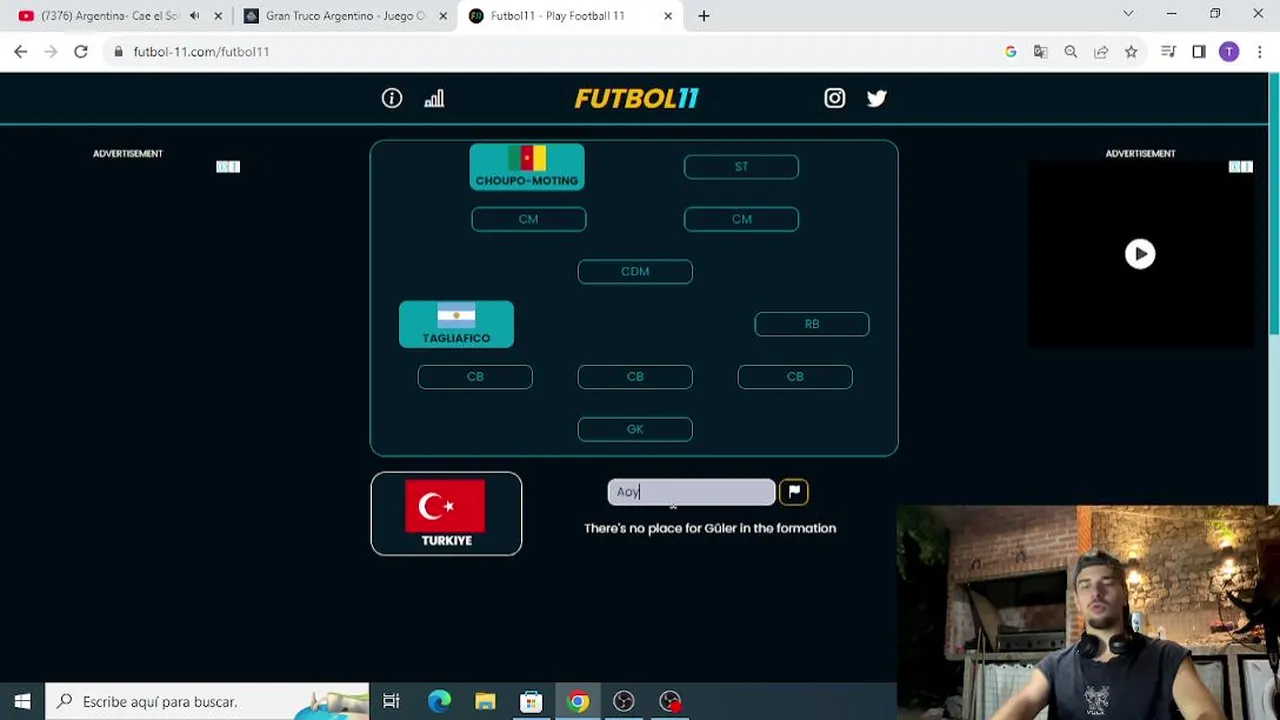Open OBS Studio from taskbar
Screen dimensions: 1280x720
(624, 702)
